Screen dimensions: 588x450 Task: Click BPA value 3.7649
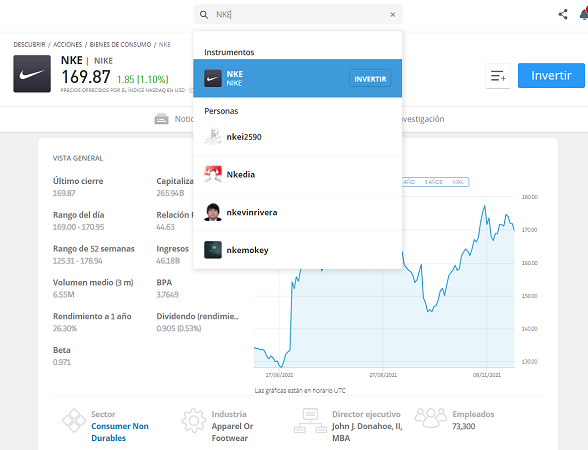[168, 294]
